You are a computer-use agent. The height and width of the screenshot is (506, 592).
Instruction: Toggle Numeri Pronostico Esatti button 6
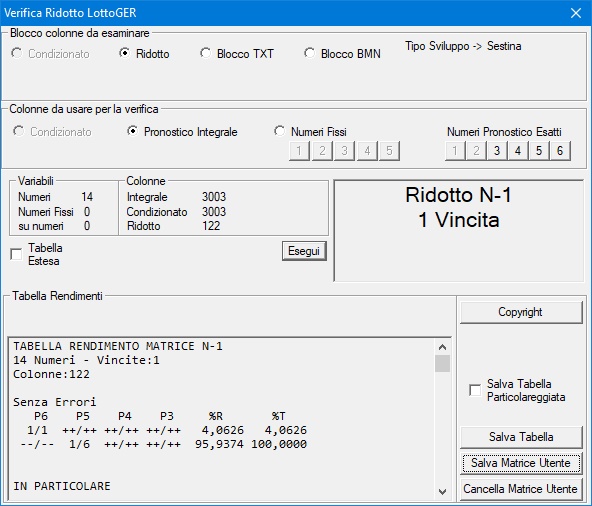tap(560, 151)
